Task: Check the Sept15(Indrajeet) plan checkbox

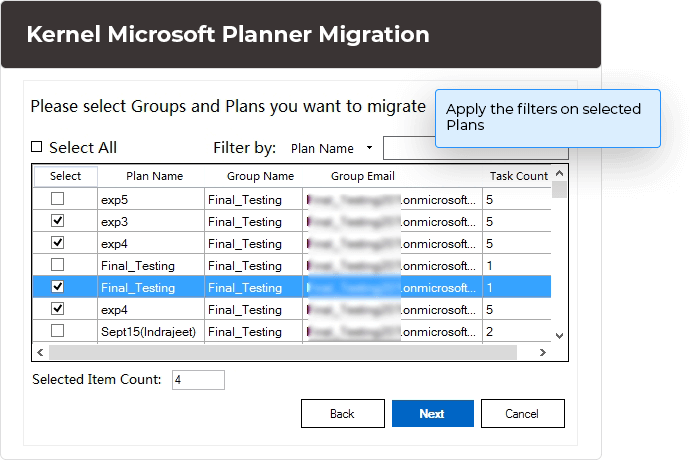Action: pyautogui.click(x=58, y=331)
